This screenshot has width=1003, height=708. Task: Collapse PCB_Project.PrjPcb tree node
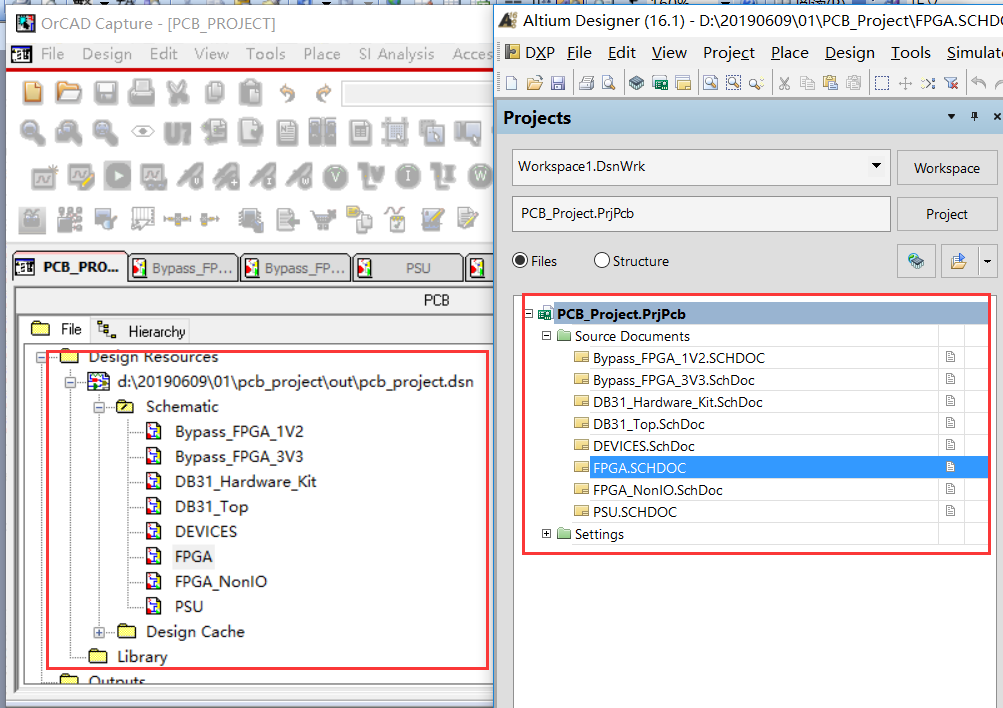528,313
